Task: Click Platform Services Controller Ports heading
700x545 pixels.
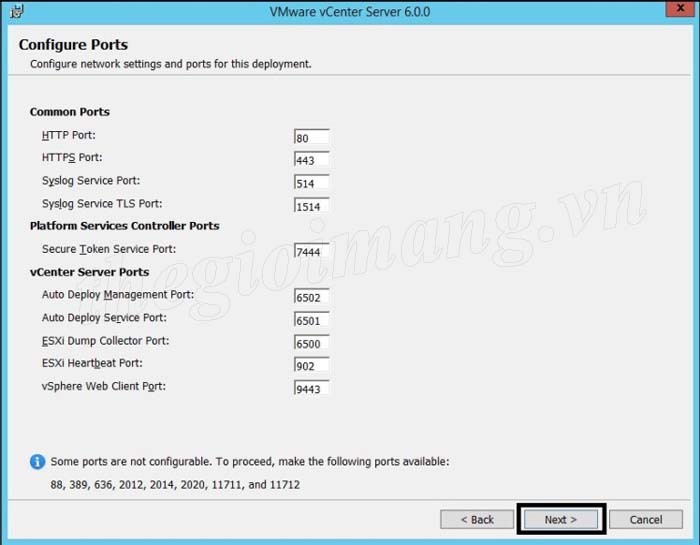Action: (x=125, y=226)
